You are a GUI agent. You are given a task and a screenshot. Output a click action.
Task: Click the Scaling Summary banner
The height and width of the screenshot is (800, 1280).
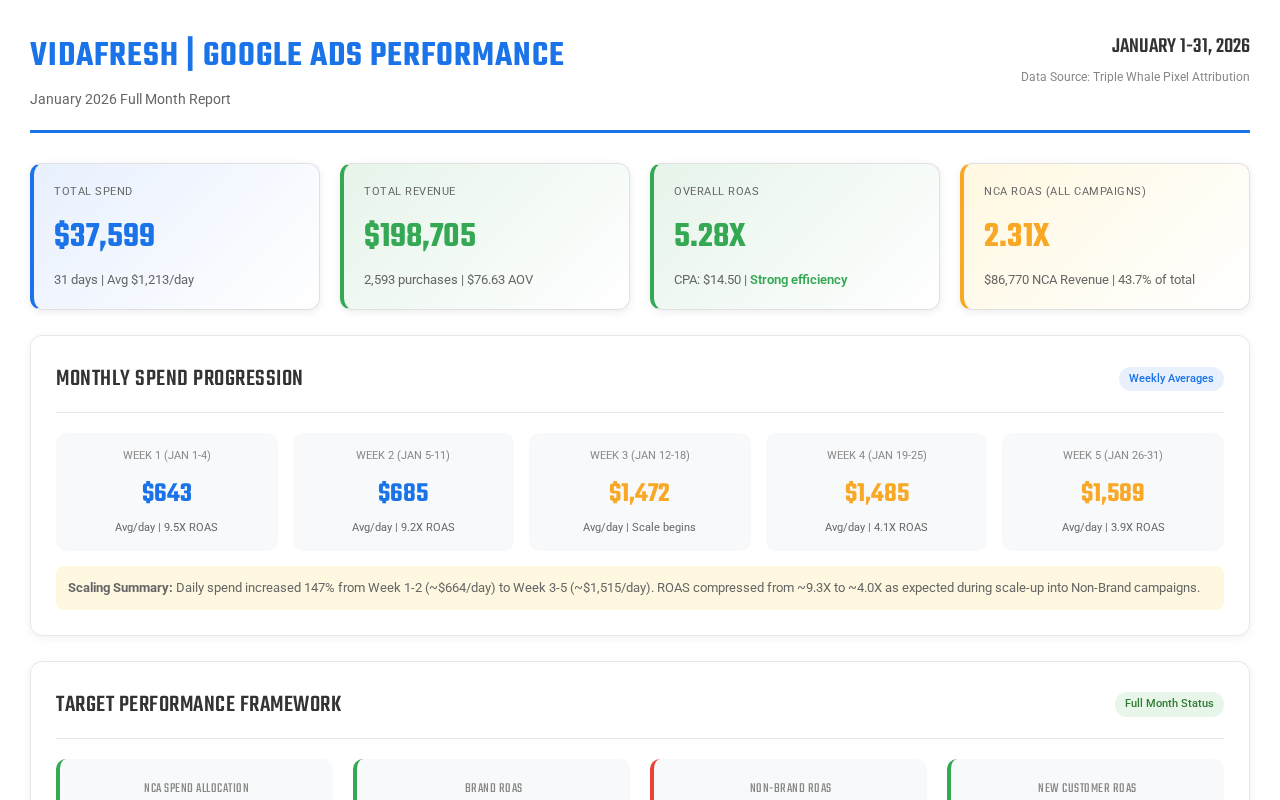tap(640, 588)
